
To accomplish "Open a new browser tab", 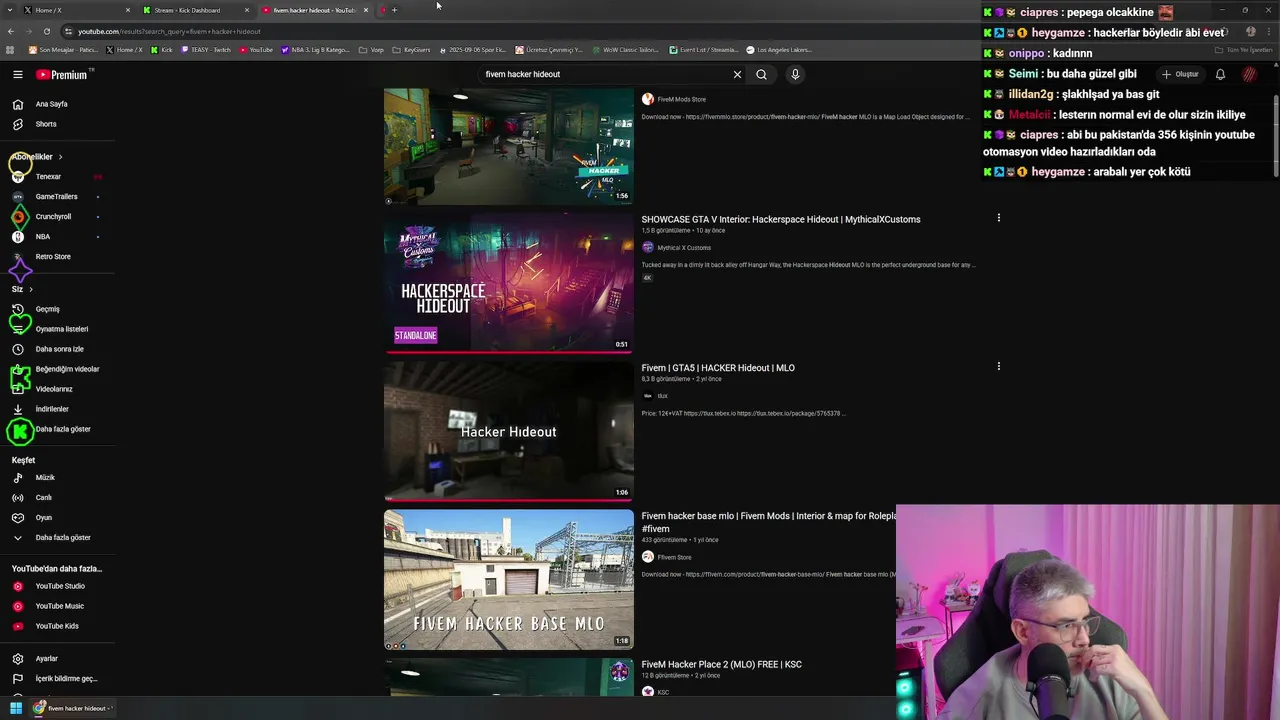I will tap(394, 10).
